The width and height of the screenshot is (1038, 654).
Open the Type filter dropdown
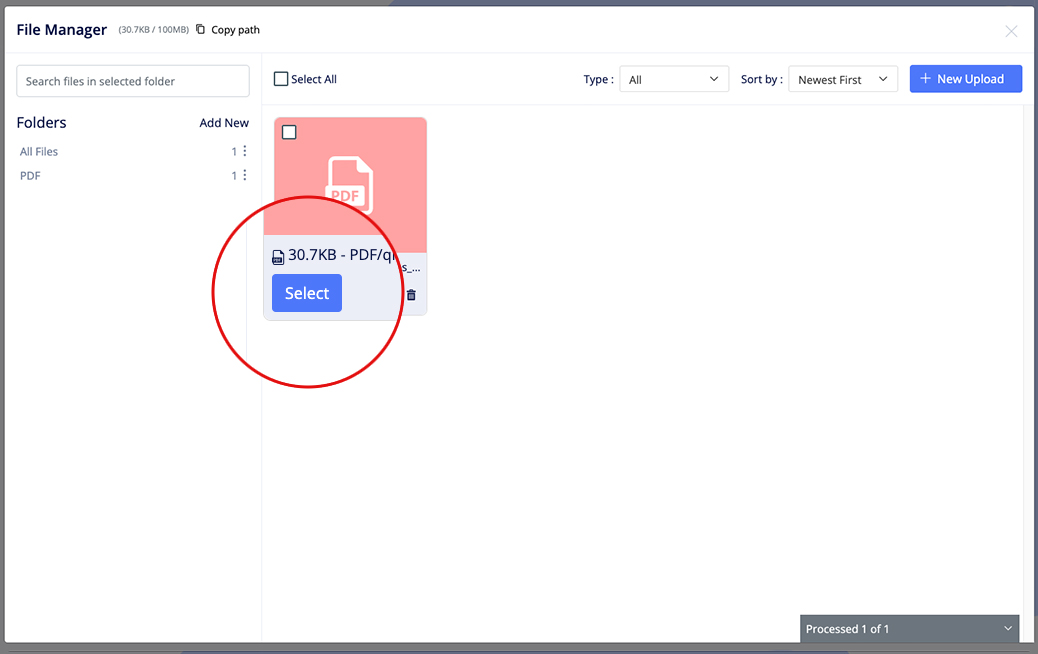click(673, 79)
